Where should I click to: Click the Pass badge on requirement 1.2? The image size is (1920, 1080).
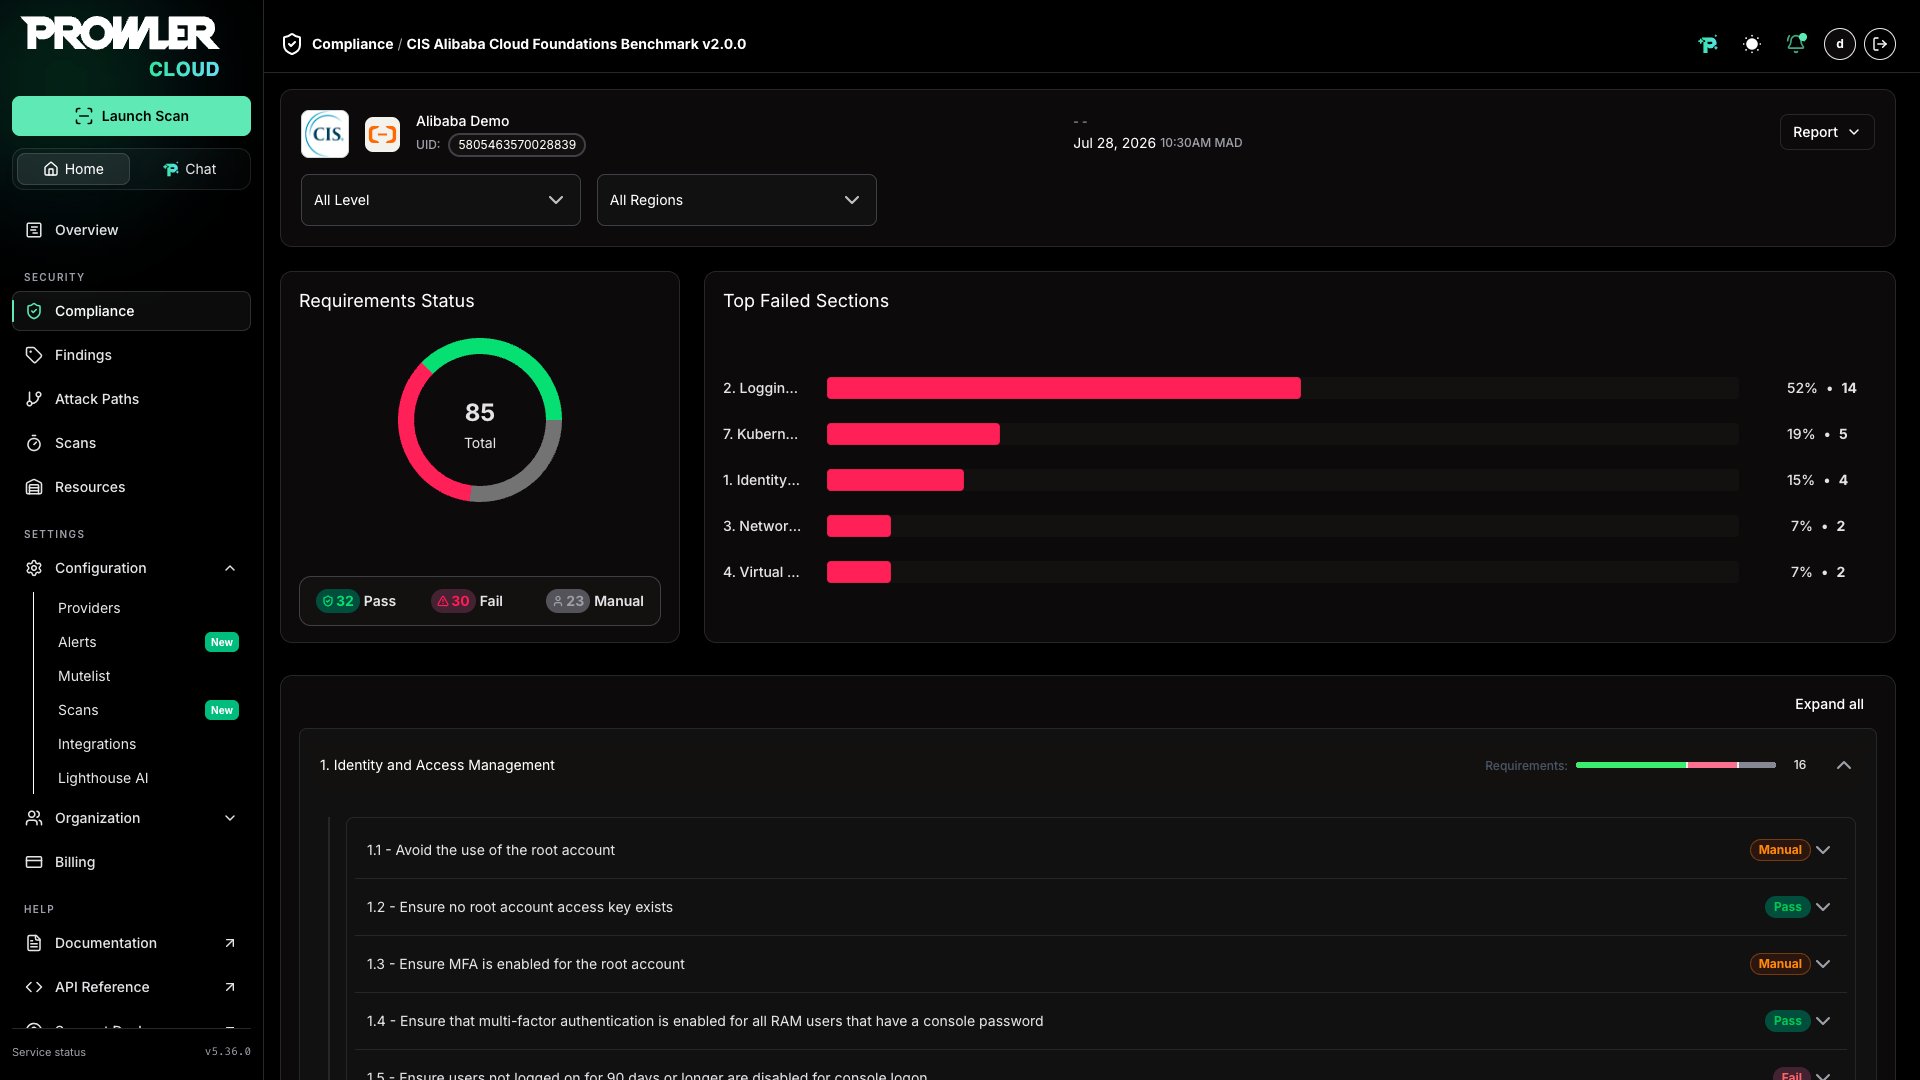[1787, 907]
